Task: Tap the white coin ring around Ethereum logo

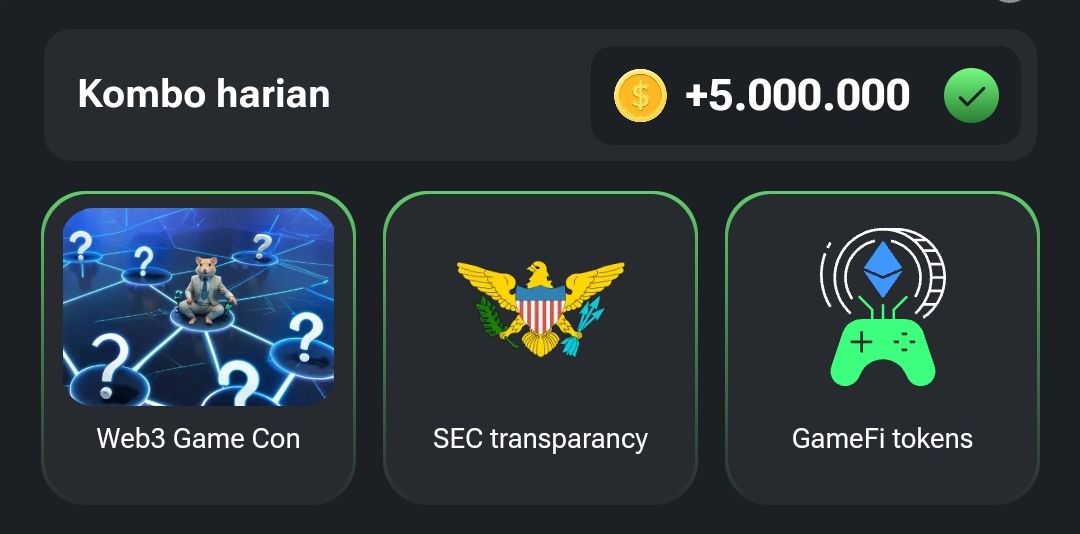Action: (x=883, y=270)
